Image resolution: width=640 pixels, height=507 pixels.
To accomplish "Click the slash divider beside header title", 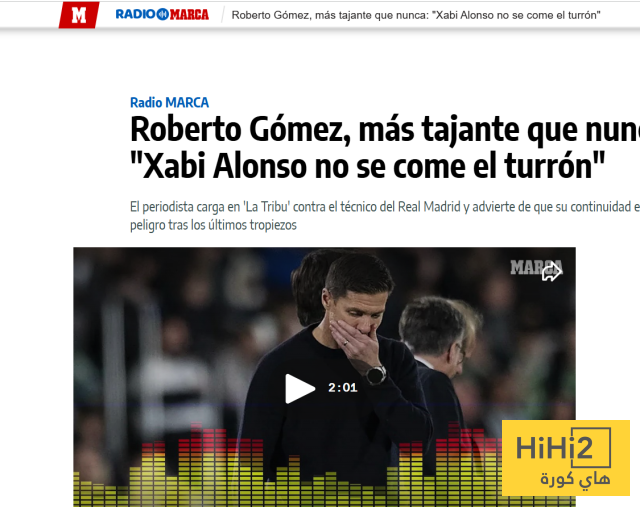I will click(223, 15).
